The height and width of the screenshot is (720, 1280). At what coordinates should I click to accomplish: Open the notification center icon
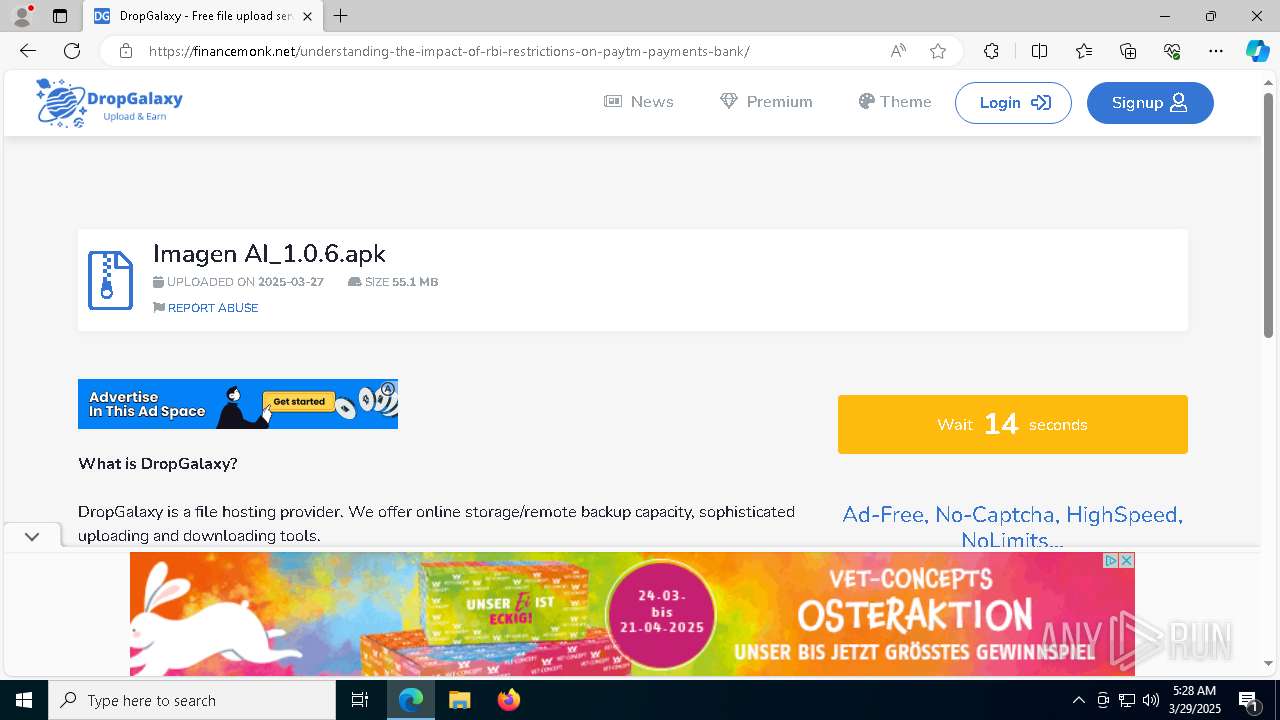coord(1249,700)
